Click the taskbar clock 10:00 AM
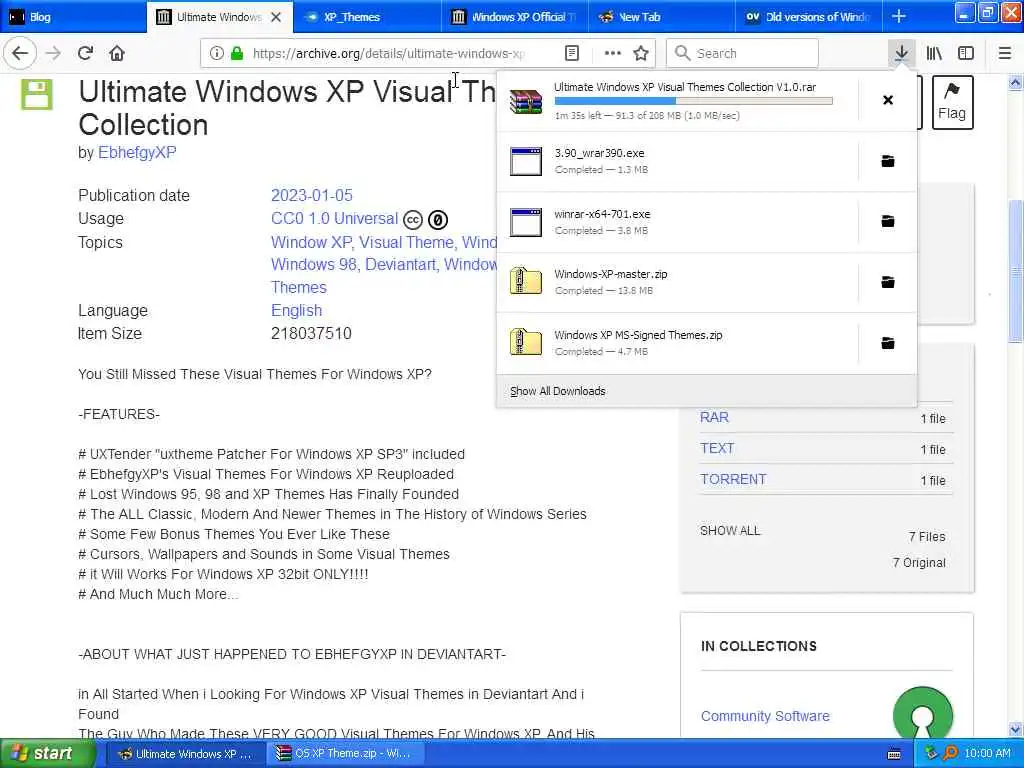This screenshot has height=768, width=1024. [987, 753]
